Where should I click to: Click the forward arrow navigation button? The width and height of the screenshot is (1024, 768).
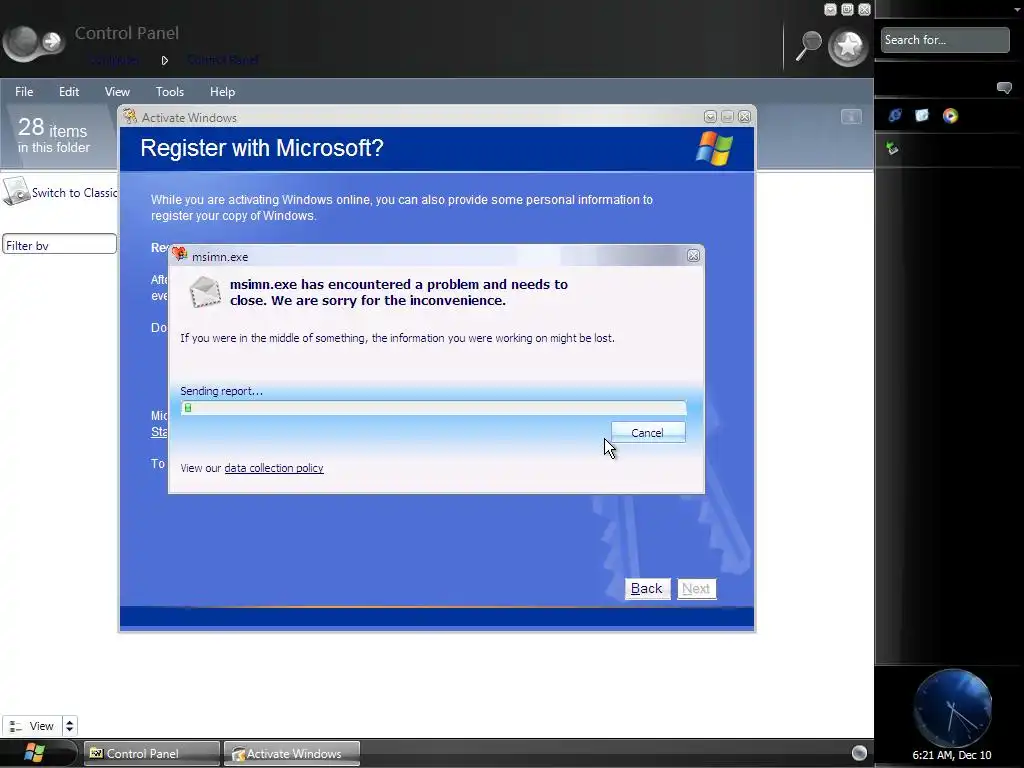click(52, 42)
